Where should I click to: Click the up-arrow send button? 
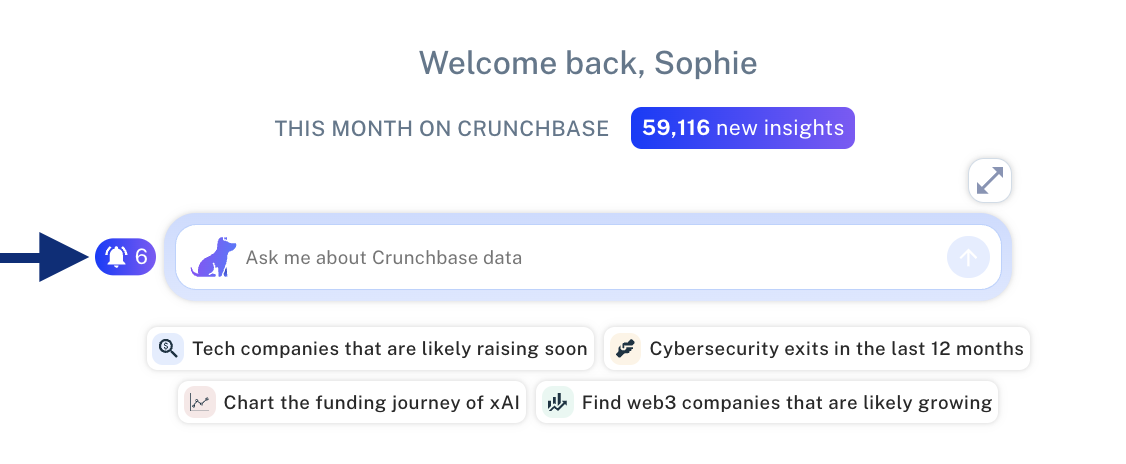(968, 257)
